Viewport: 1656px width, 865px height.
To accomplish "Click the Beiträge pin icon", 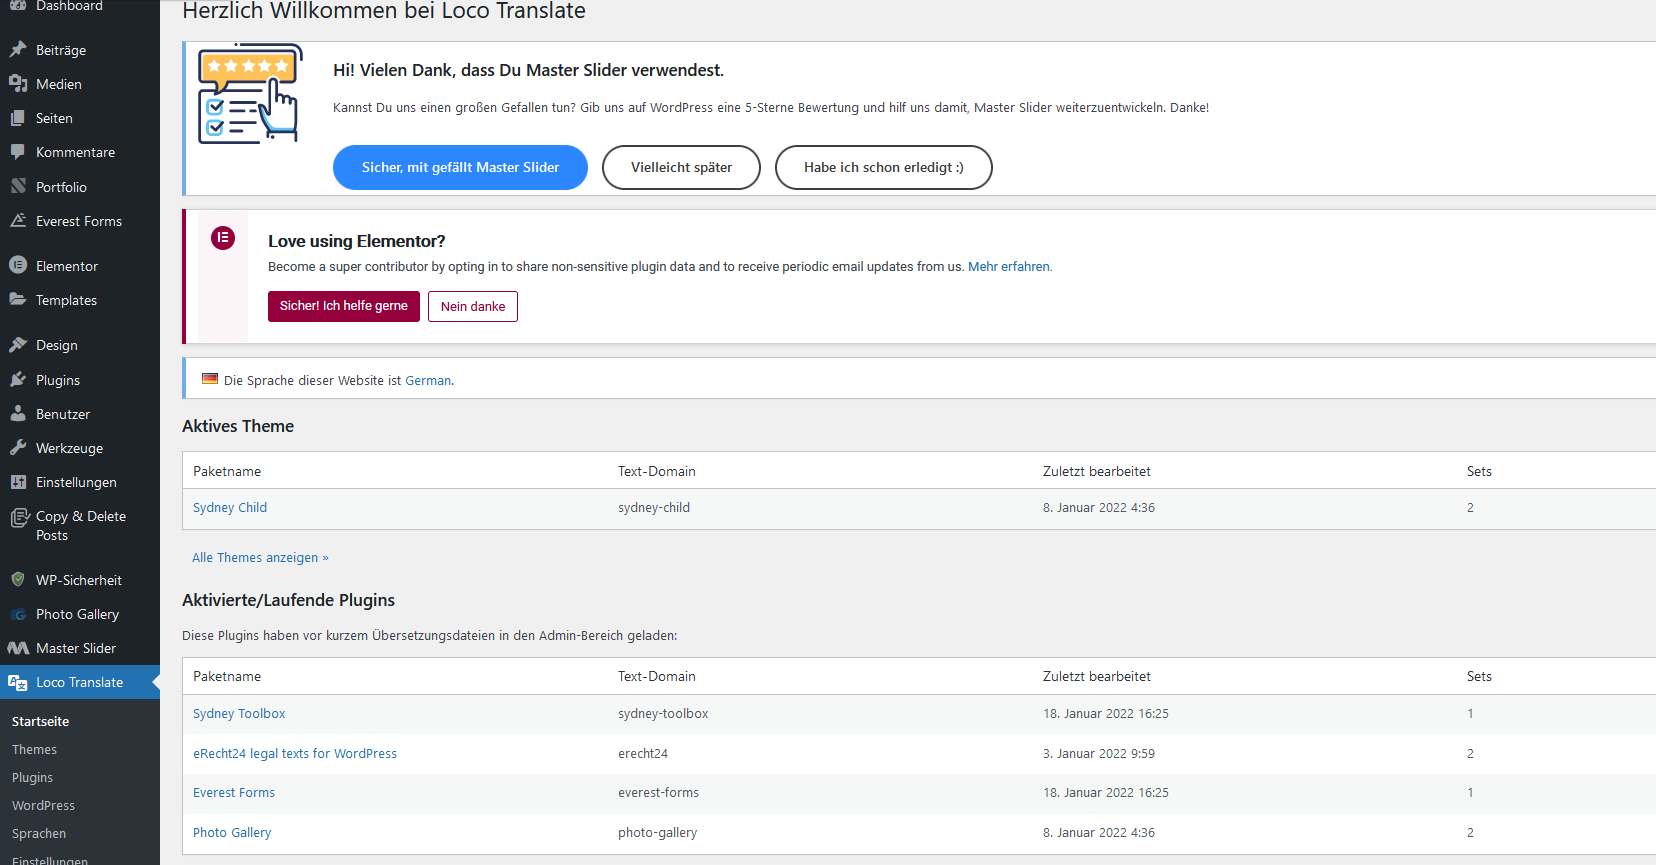I will [18, 50].
